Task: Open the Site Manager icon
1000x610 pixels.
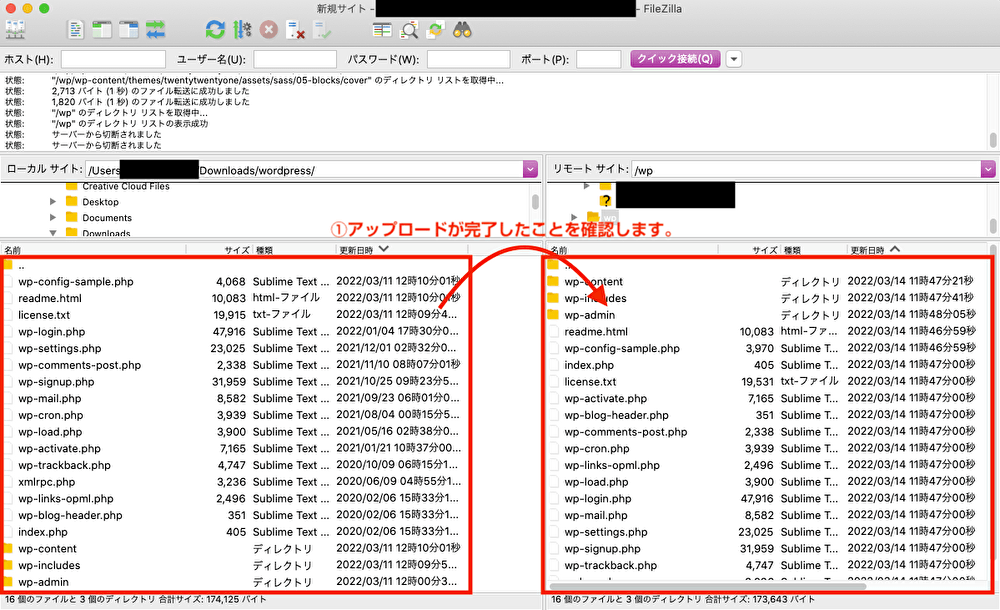Action: 15,30
